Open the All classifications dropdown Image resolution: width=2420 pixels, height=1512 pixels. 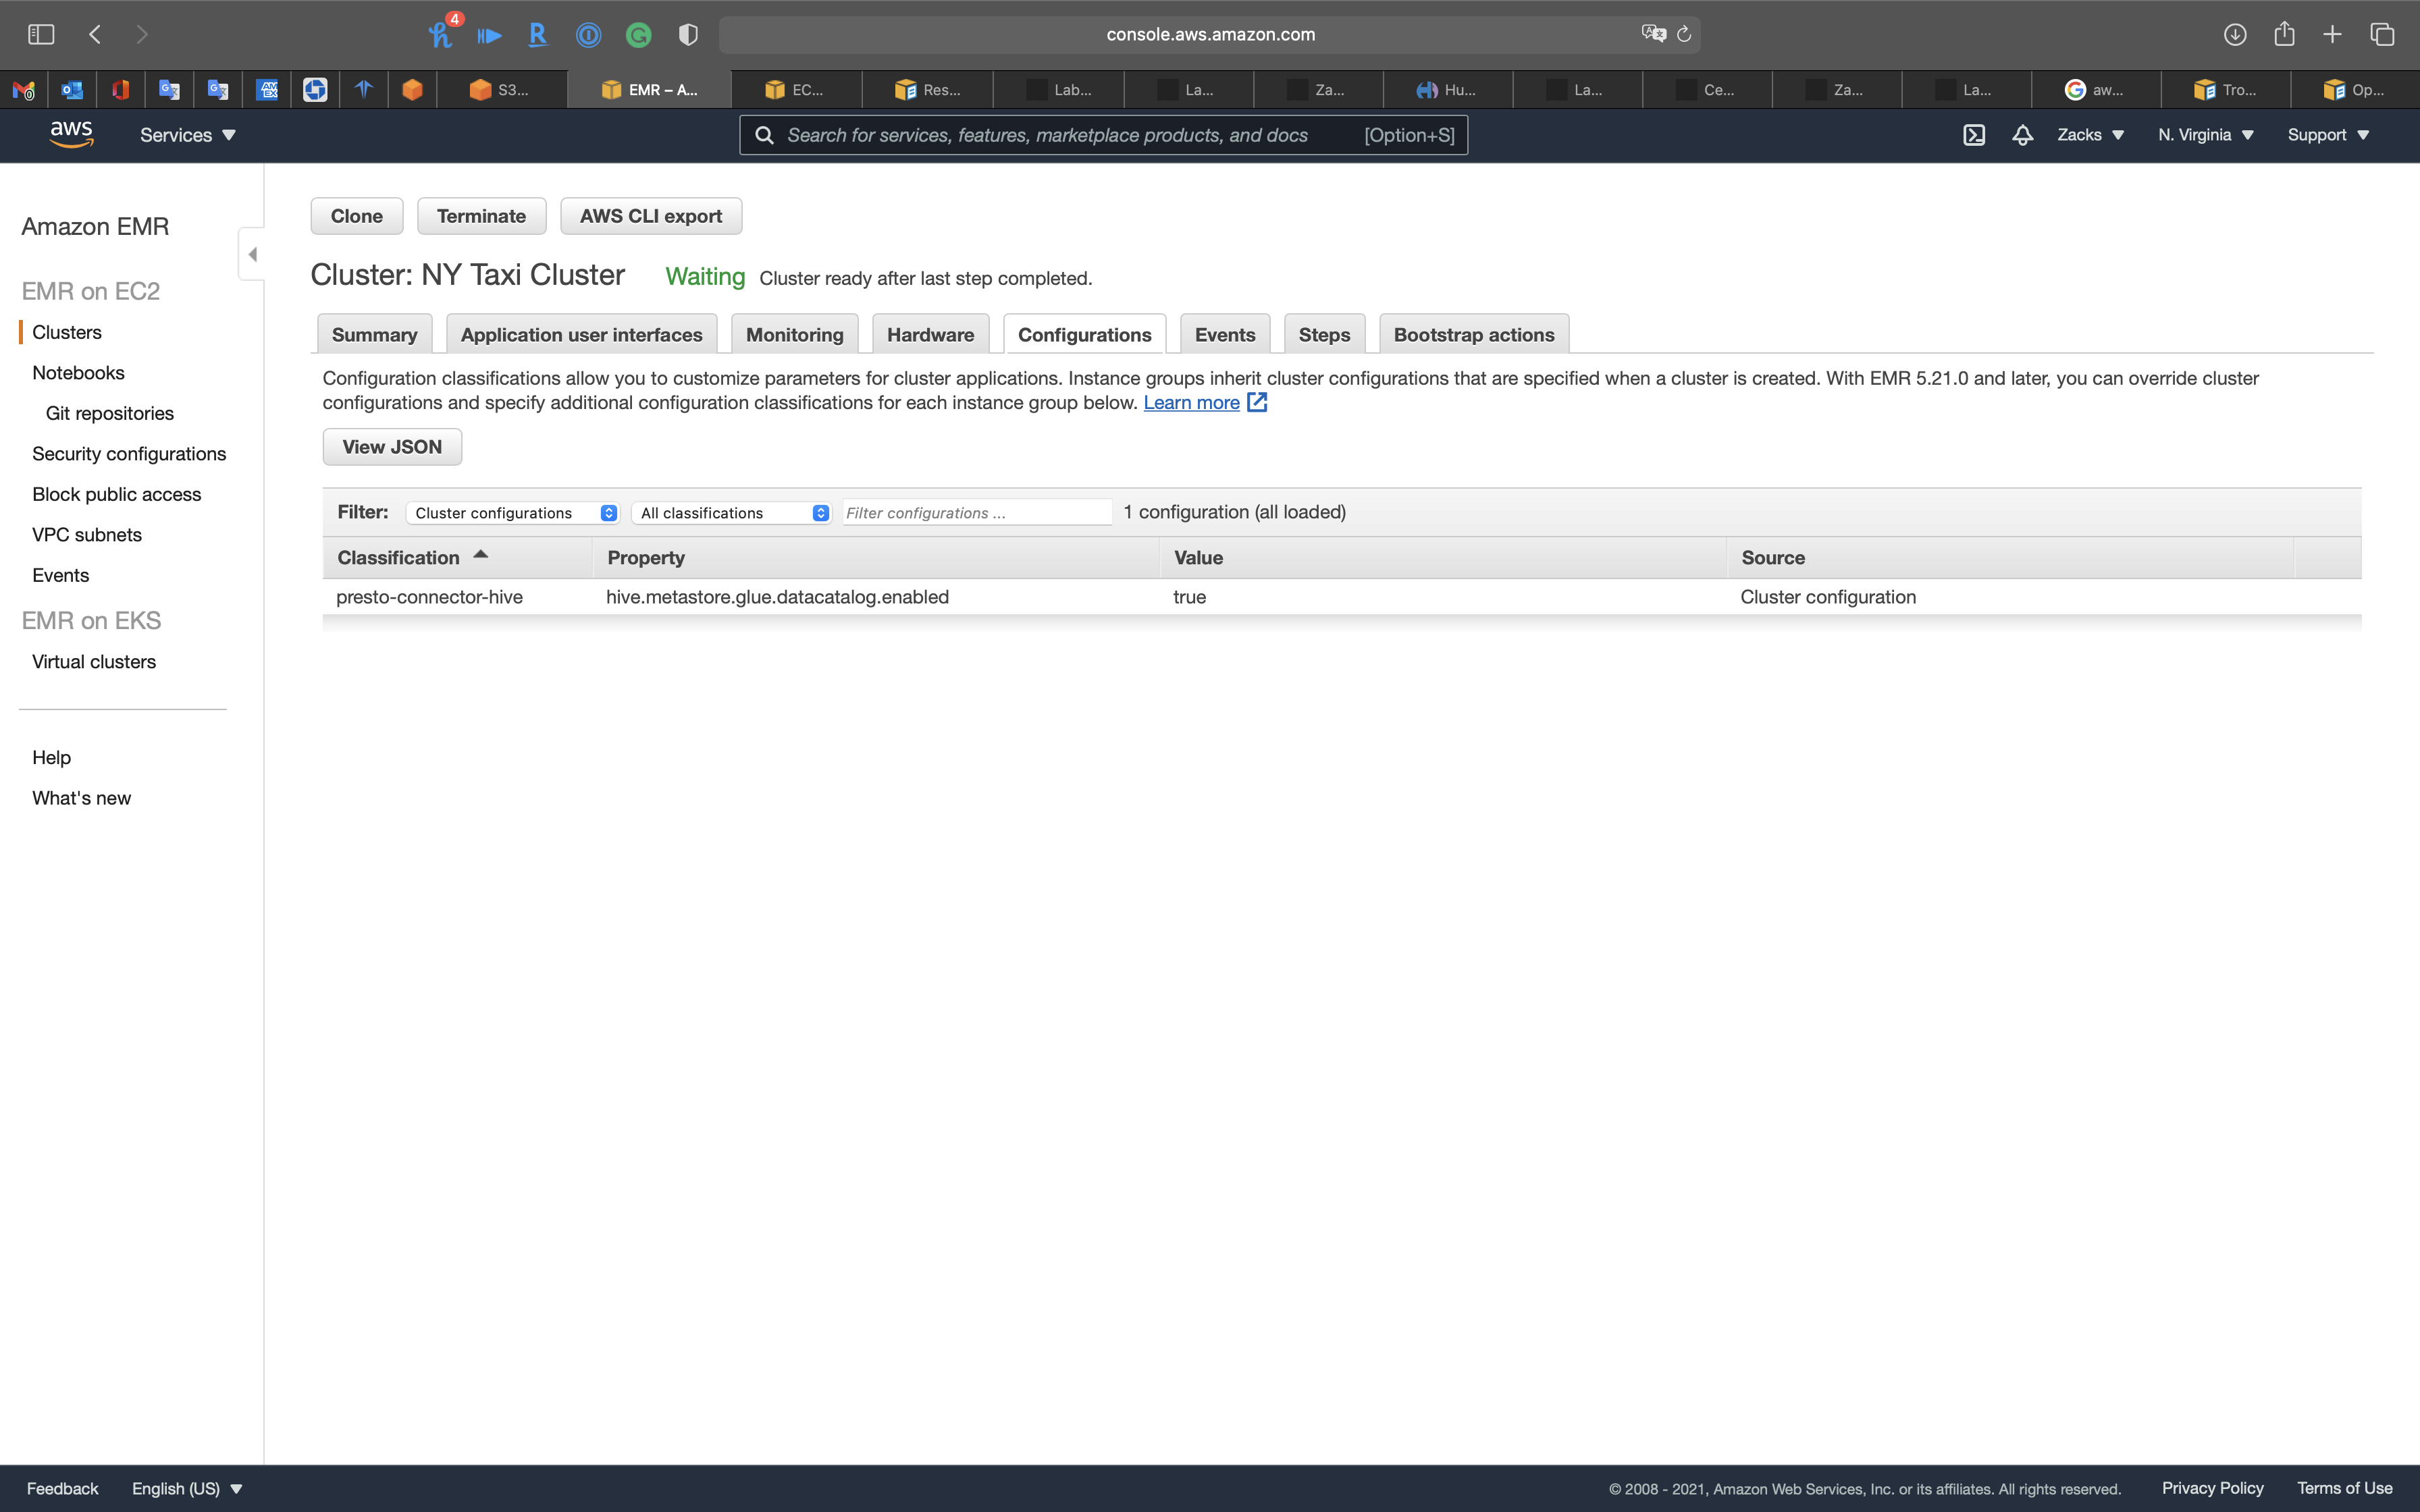pyautogui.click(x=731, y=512)
